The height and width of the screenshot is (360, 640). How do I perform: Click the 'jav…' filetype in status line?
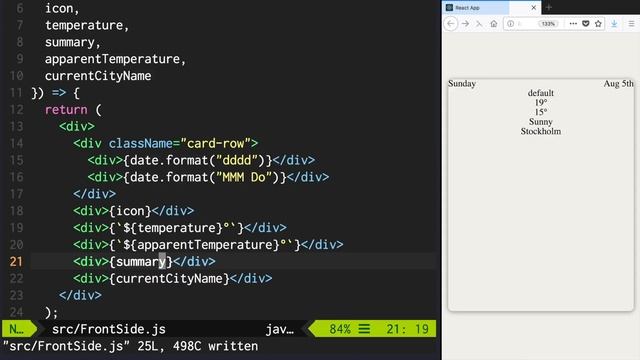pos(279,329)
